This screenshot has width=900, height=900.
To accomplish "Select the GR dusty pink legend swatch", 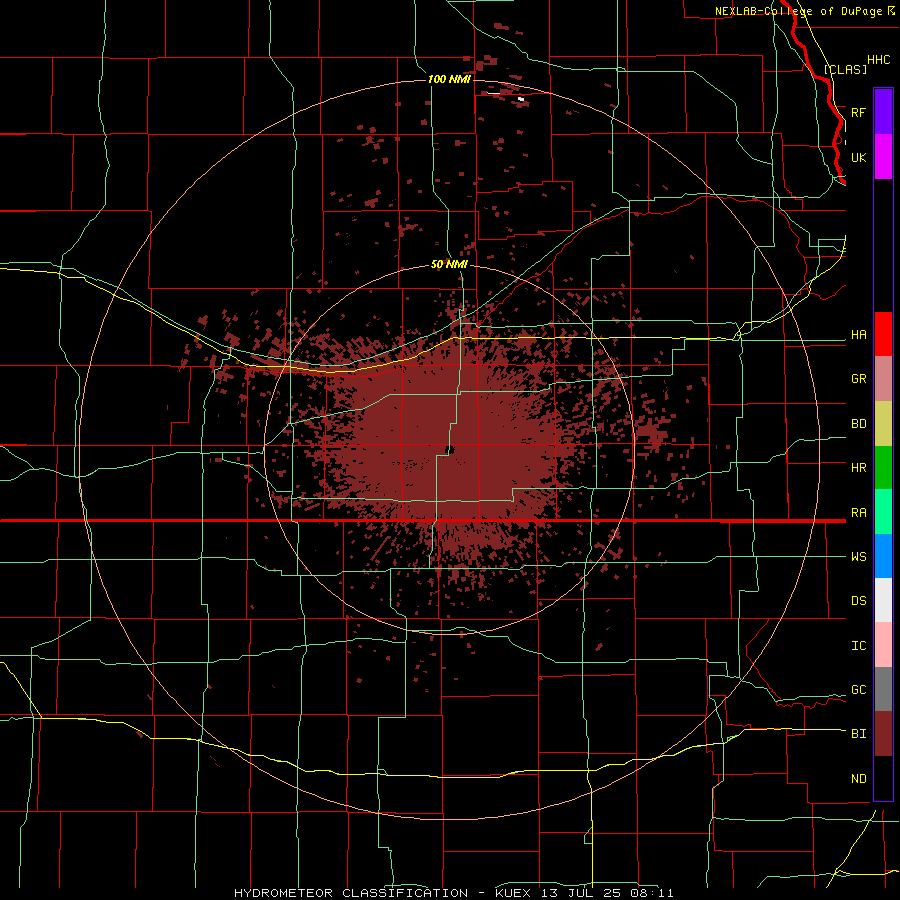I will coord(883,379).
